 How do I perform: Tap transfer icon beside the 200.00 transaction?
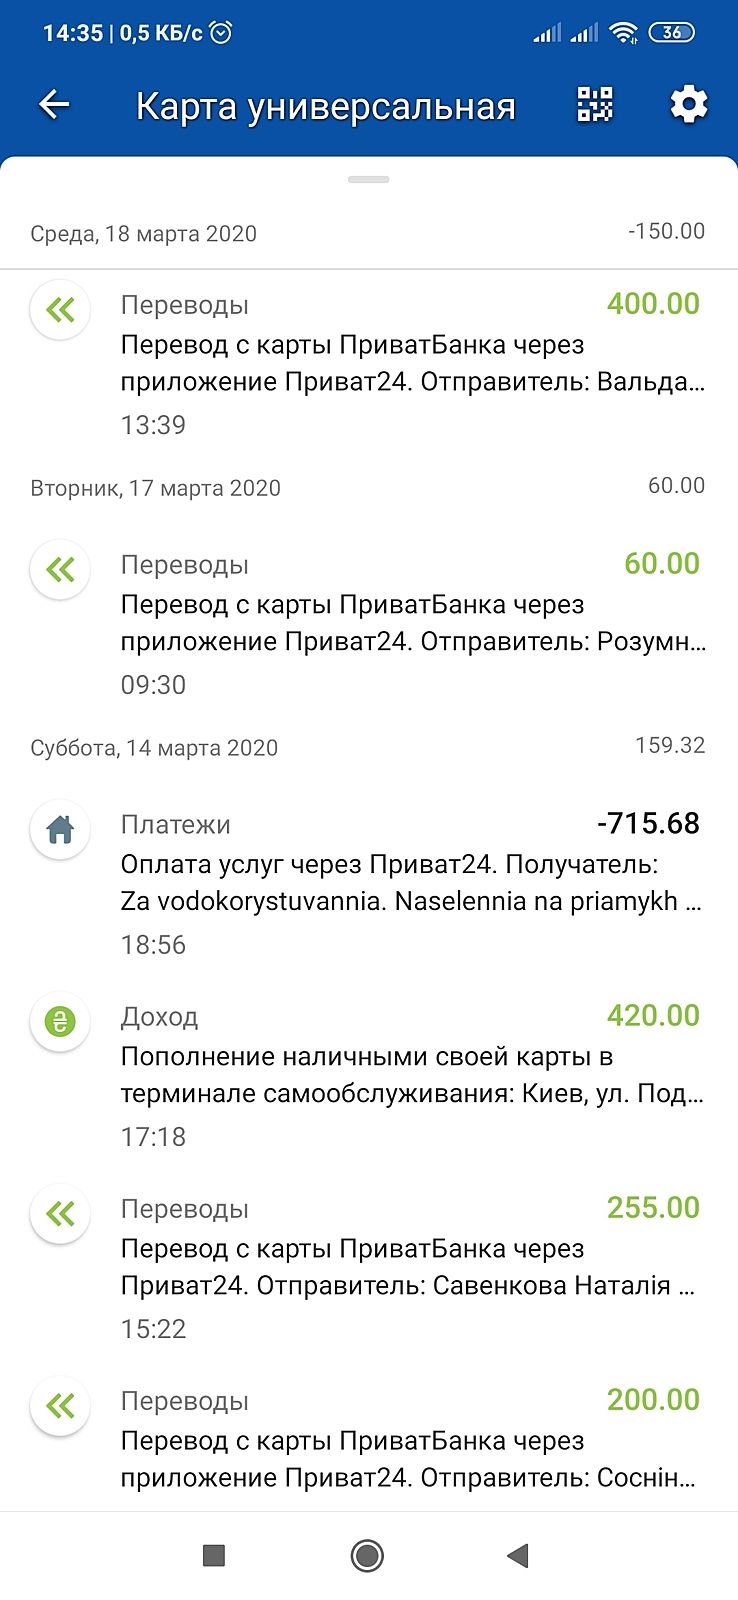61,1406
